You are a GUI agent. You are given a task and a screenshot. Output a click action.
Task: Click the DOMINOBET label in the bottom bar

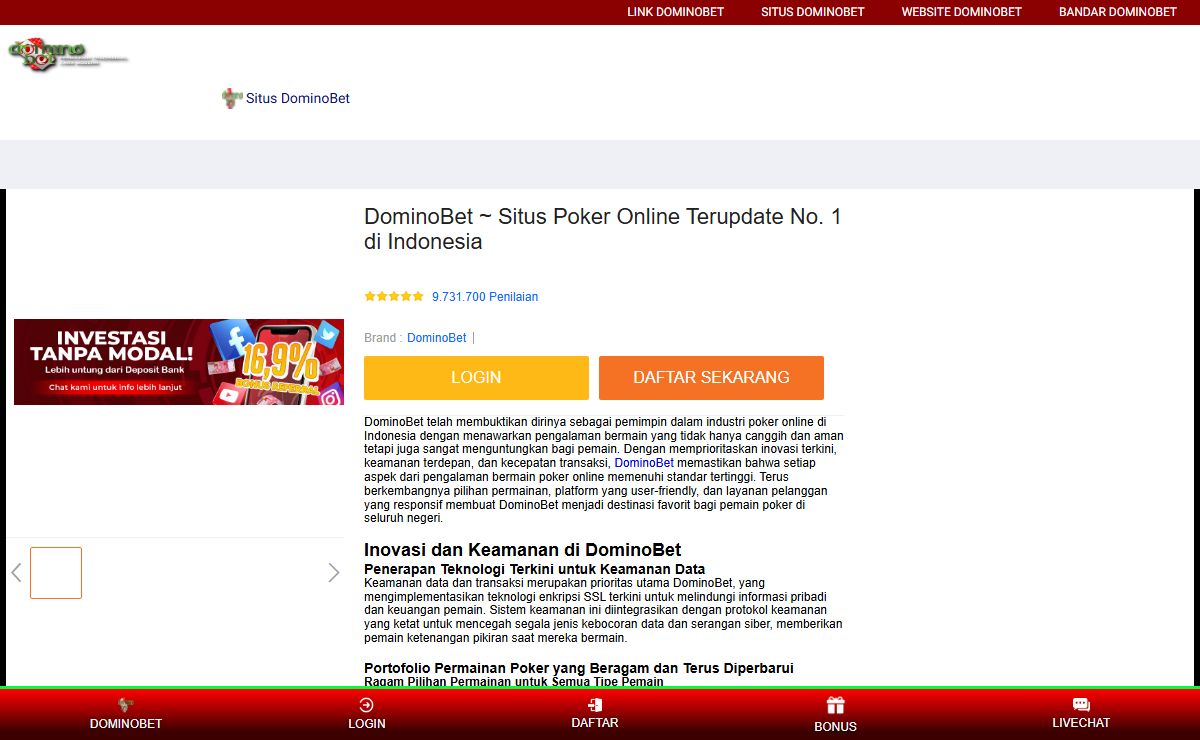click(126, 724)
